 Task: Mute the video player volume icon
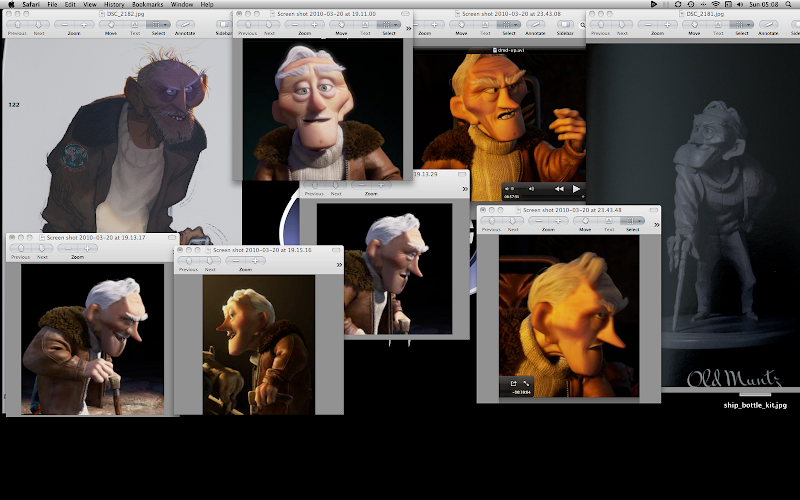[509, 188]
